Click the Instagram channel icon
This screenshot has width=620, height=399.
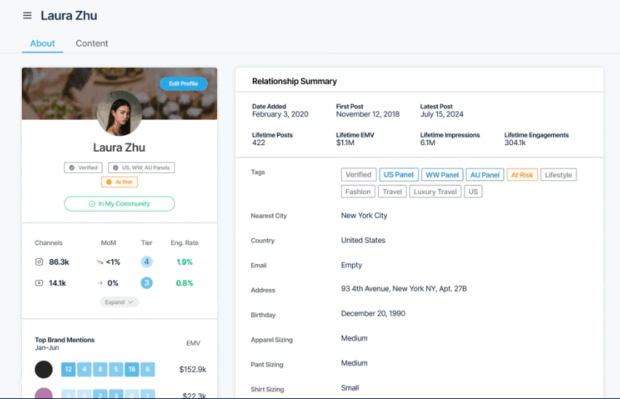(39, 262)
